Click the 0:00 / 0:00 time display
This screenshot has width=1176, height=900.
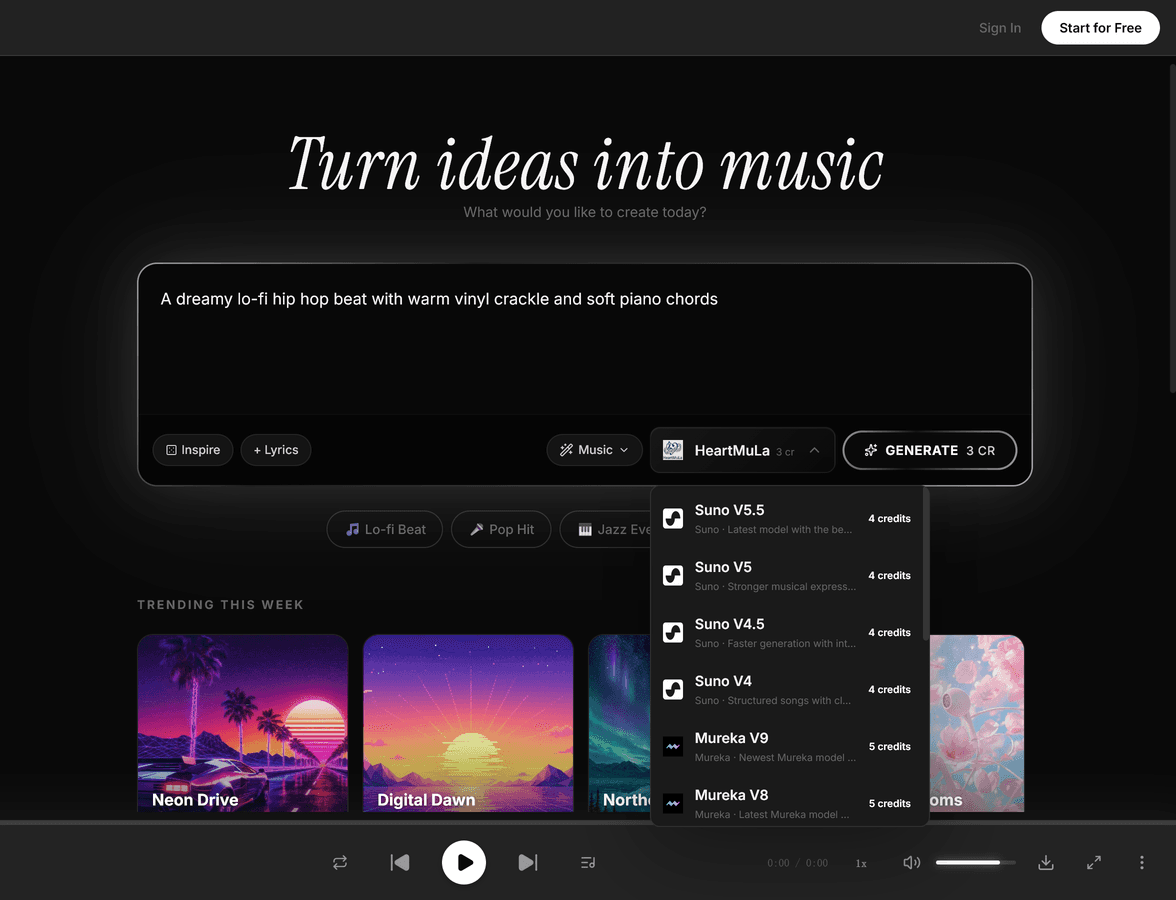click(x=797, y=863)
